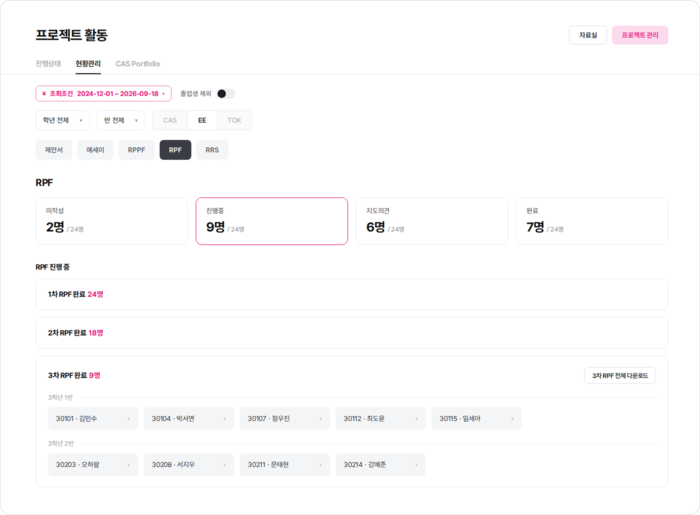
Task: Choose the RPF filter chip
Action: (175, 150)
